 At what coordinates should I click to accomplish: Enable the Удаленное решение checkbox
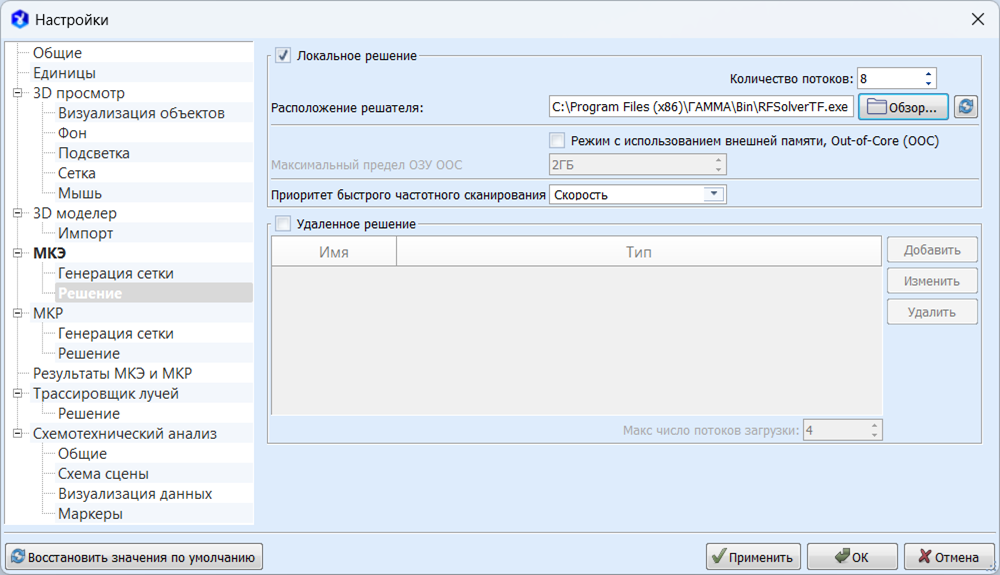(283, 225)
